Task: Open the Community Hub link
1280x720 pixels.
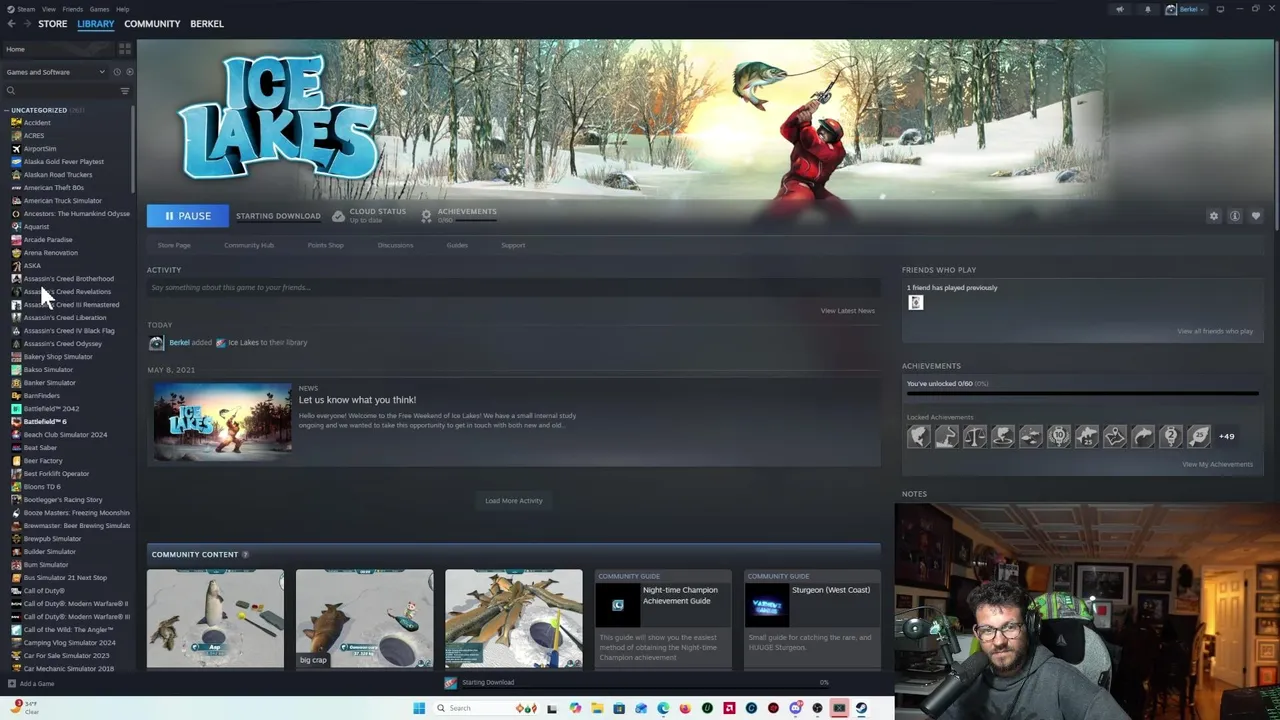Action: click(x=249, y=245)
